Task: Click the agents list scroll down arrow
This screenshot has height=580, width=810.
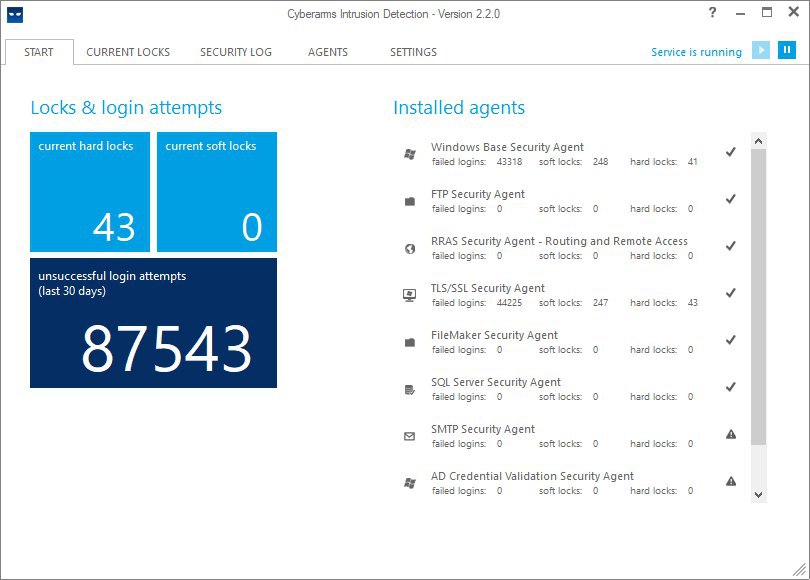Action: tap(758, 494)
